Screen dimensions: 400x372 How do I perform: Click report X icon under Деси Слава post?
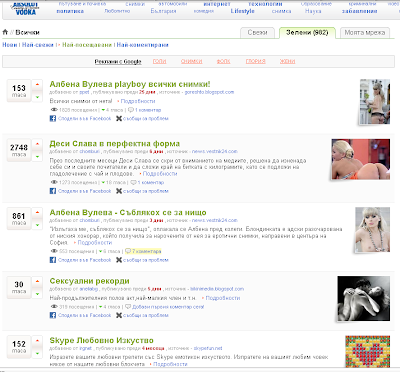coord(119,191)
